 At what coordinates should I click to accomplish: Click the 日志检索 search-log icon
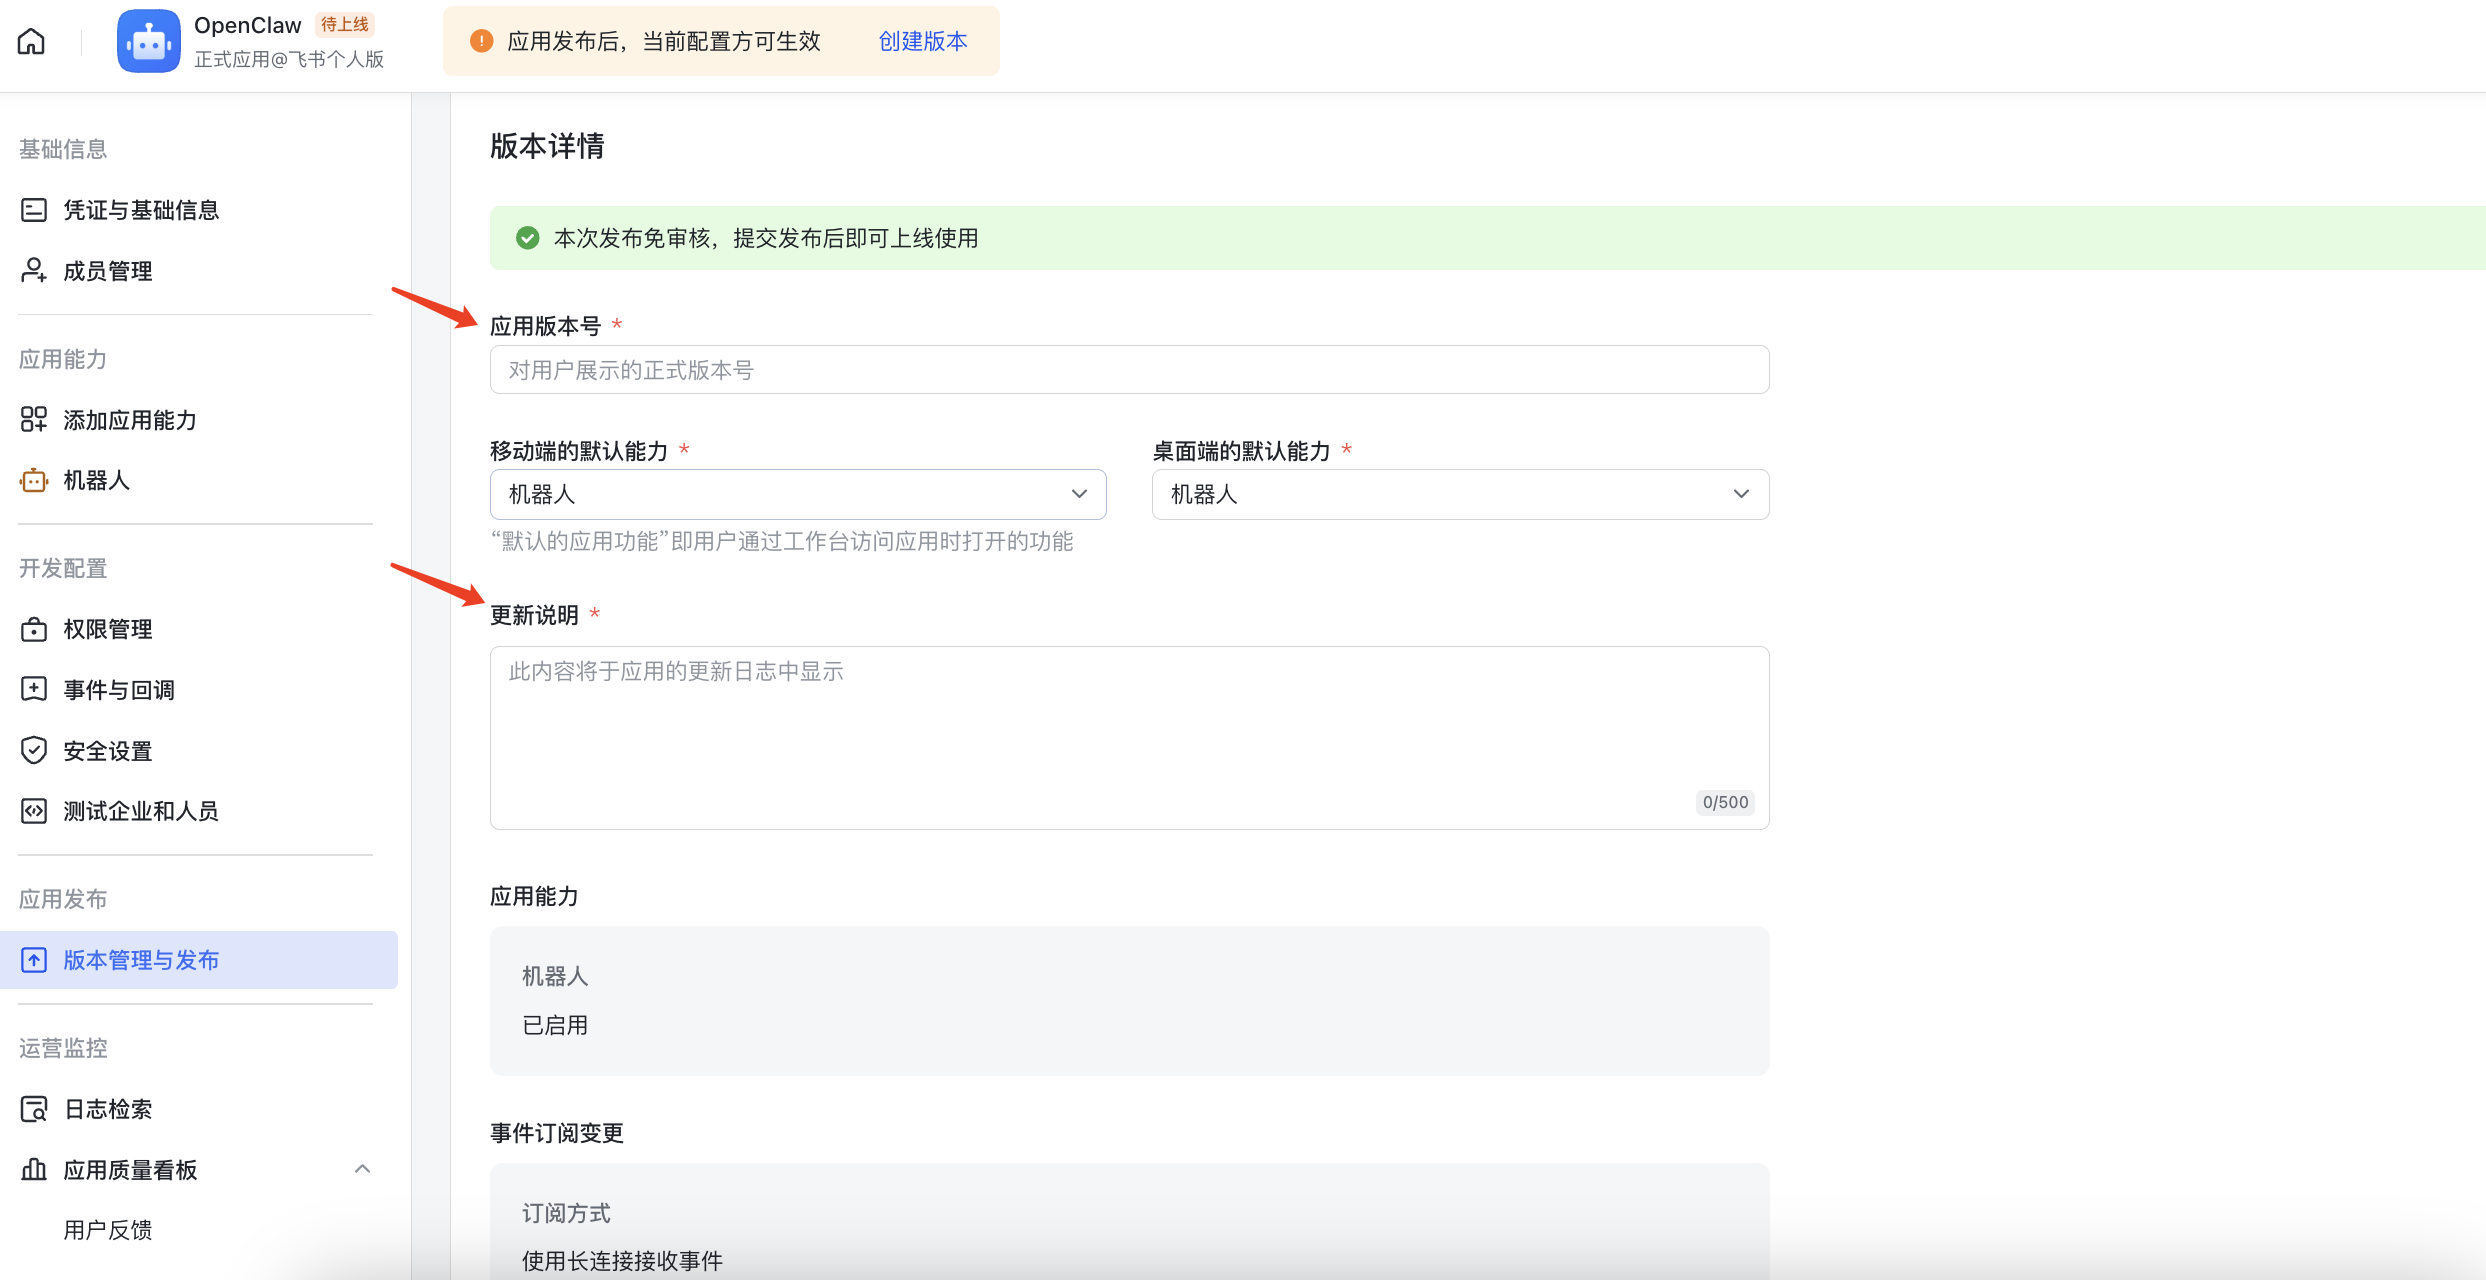pos(34,1109)
